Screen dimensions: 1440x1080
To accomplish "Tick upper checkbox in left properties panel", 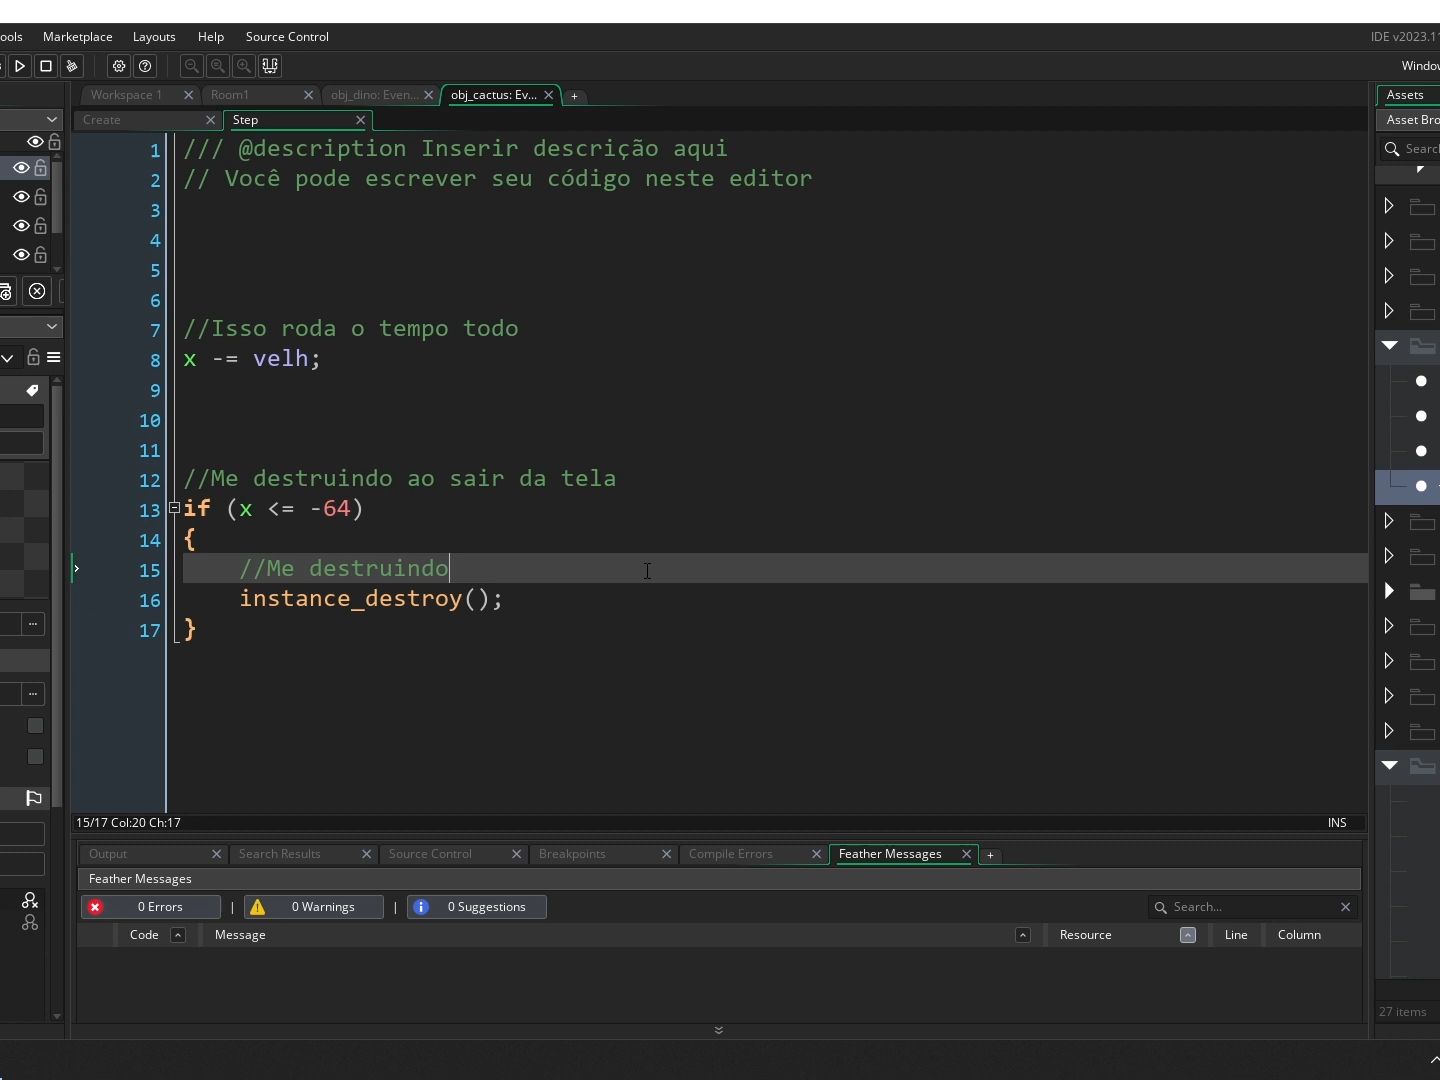I will point(35,726).
